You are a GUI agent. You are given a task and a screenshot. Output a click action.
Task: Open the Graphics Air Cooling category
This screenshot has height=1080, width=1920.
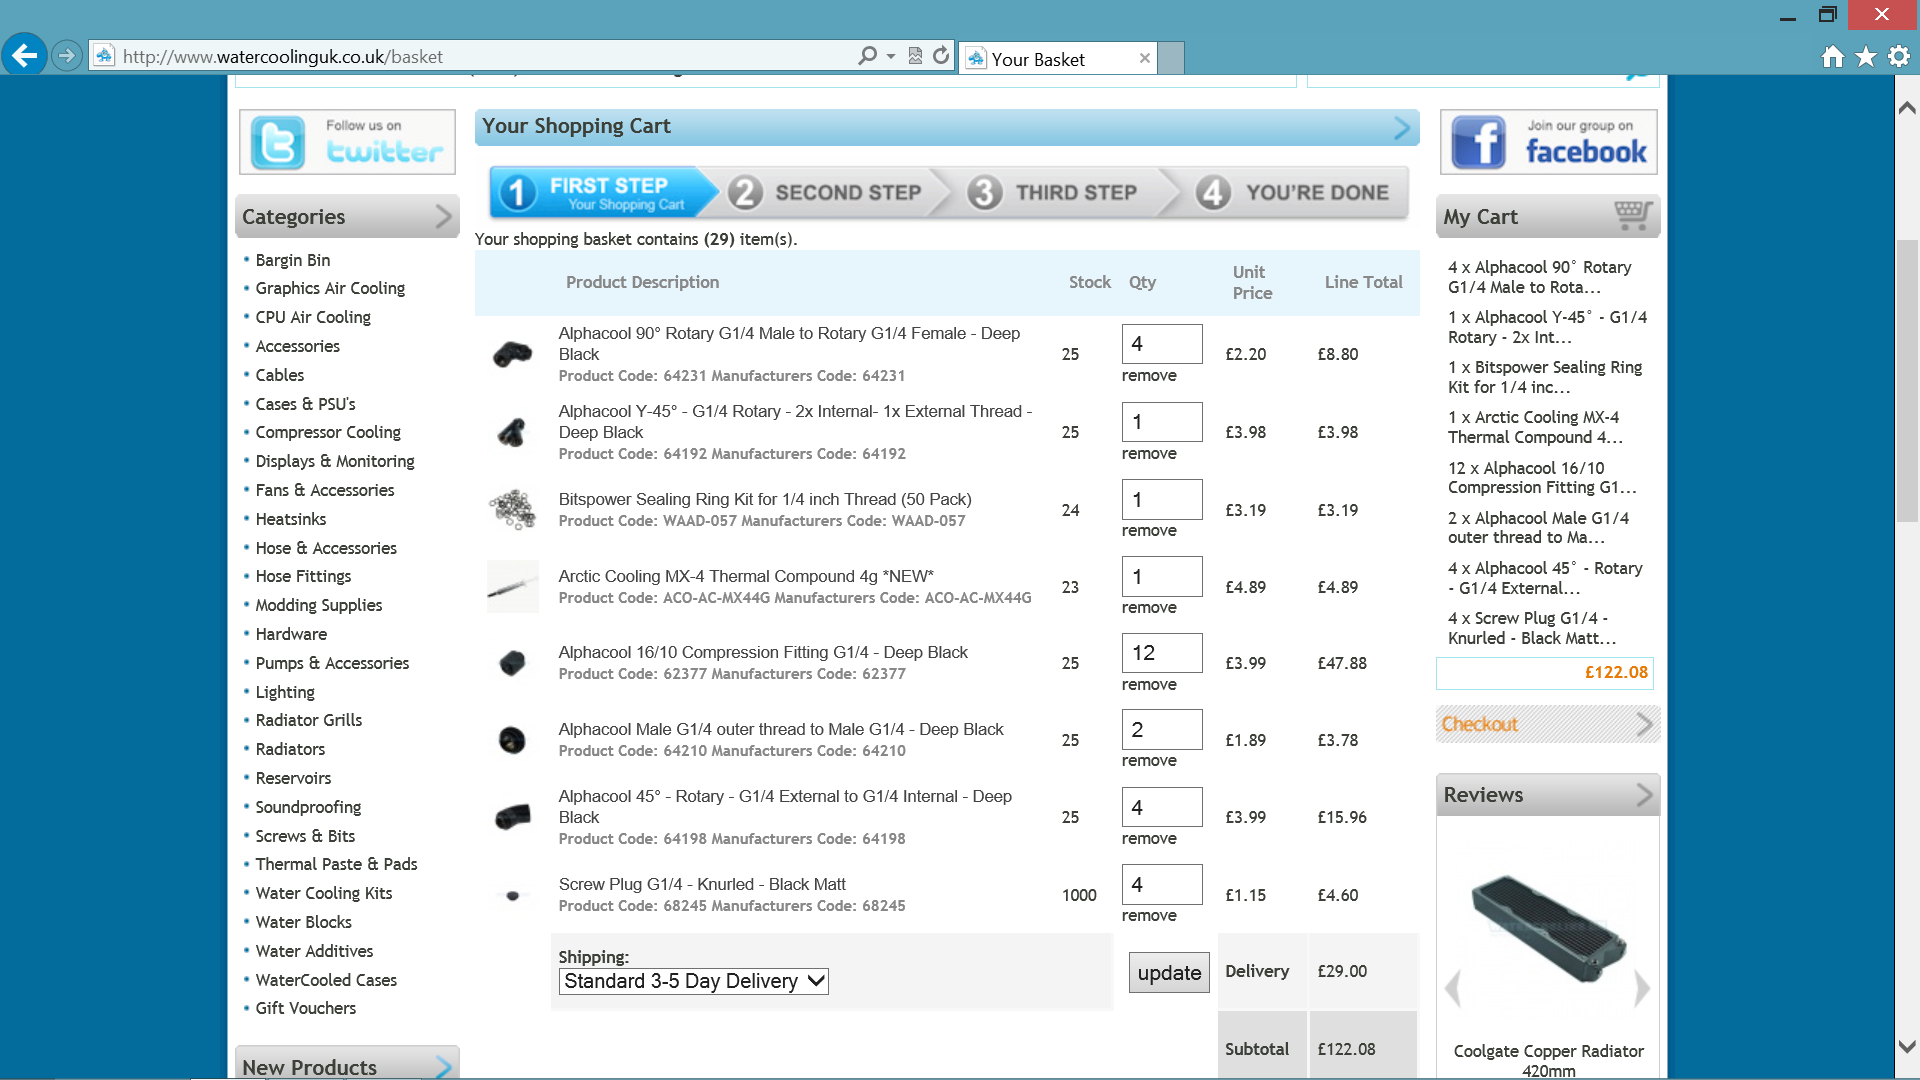(x=330, y=288)
